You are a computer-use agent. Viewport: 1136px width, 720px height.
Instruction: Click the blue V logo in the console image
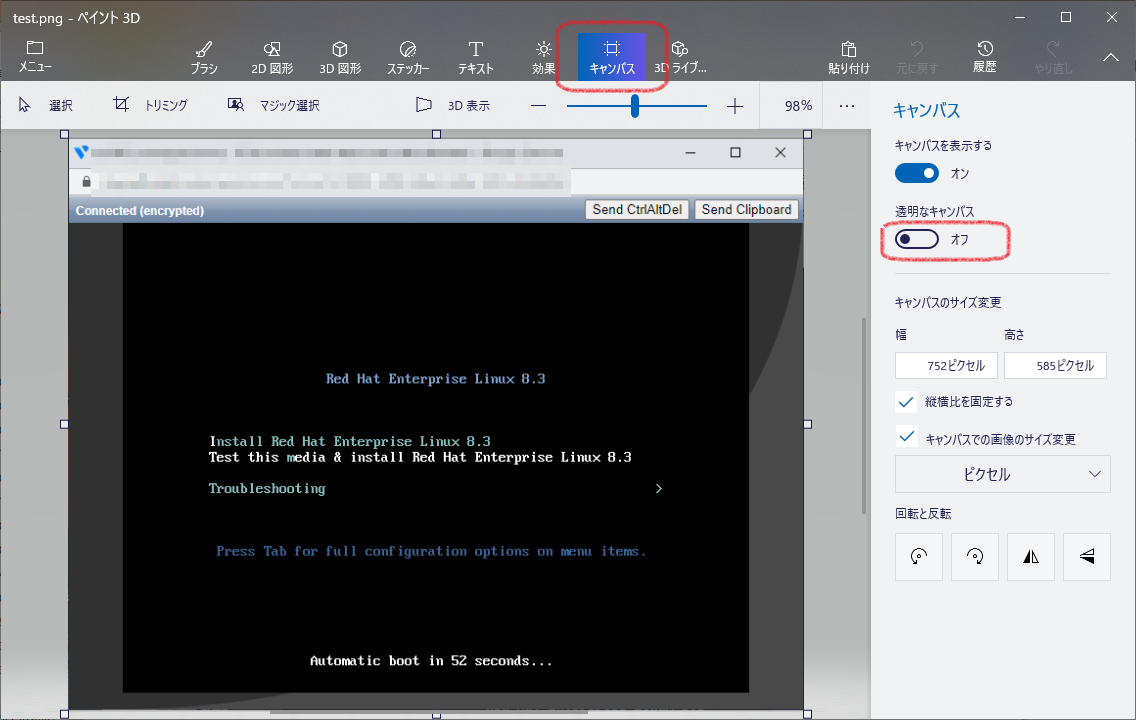point(81,152)
